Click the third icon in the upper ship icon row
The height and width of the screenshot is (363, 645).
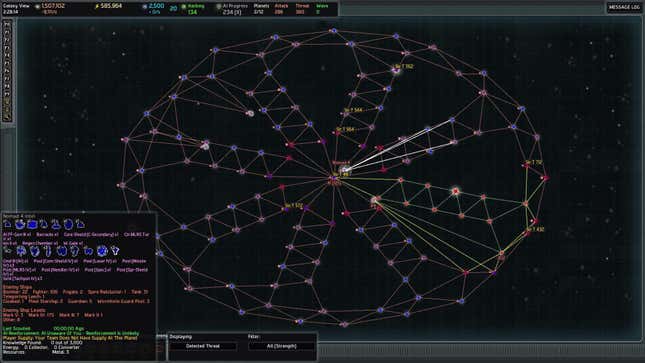[32, 224]
